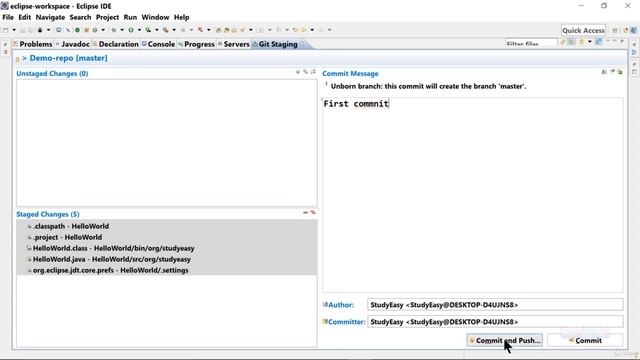Open the New dropdown arrow
The height and width of the screenshot is (360, 640).
[x=14, y=30]
